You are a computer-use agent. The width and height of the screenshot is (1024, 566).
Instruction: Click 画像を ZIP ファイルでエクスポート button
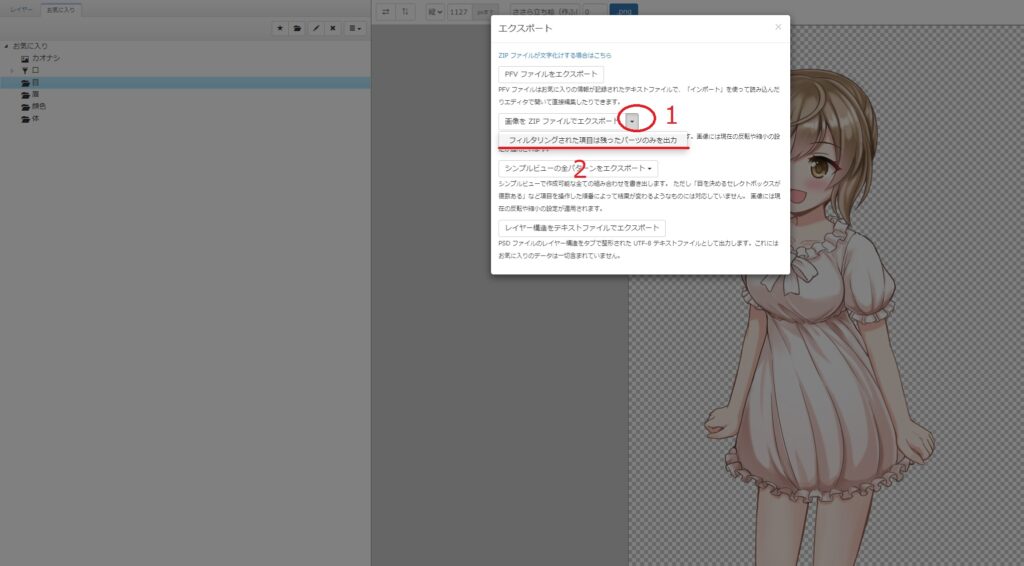tap(561, 121)
